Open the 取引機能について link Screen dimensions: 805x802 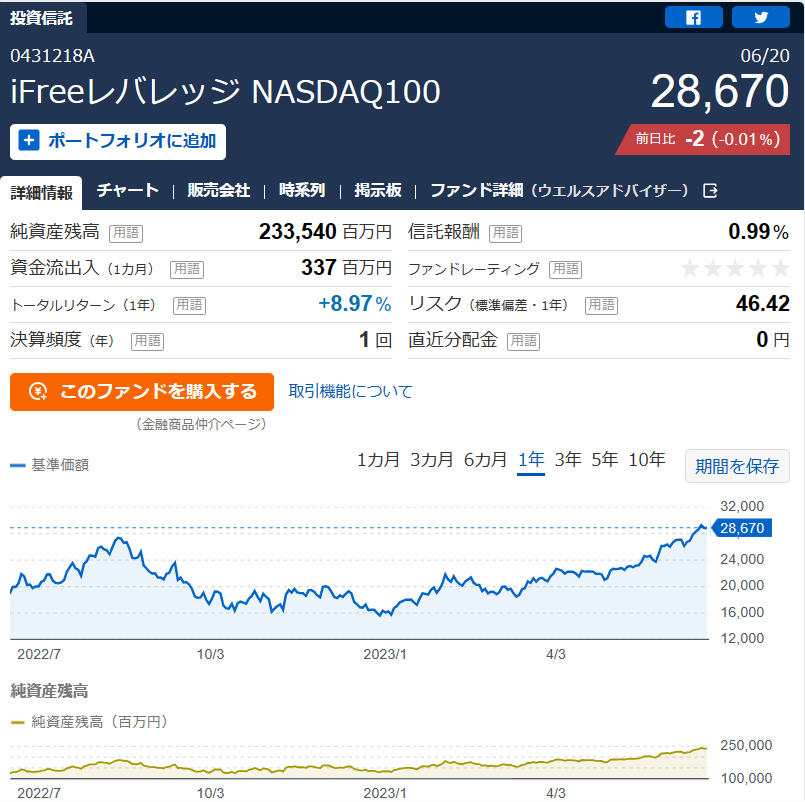click(350, 392)
